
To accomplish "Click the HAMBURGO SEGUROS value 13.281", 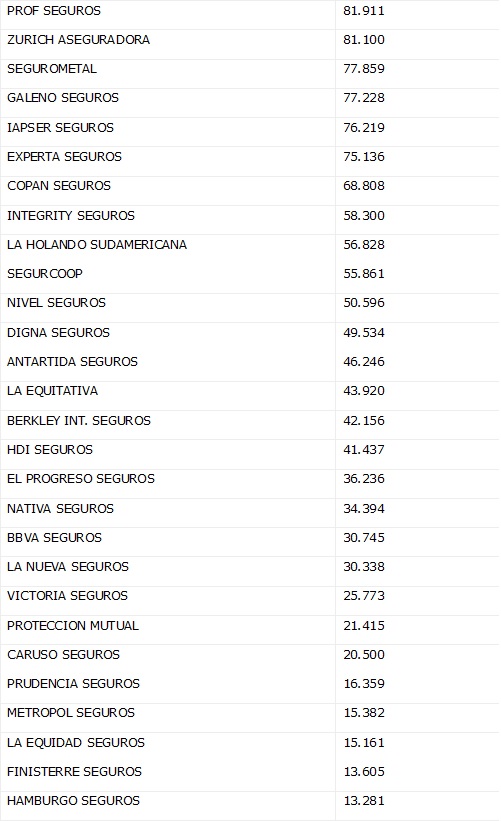I will coord(364,801).
